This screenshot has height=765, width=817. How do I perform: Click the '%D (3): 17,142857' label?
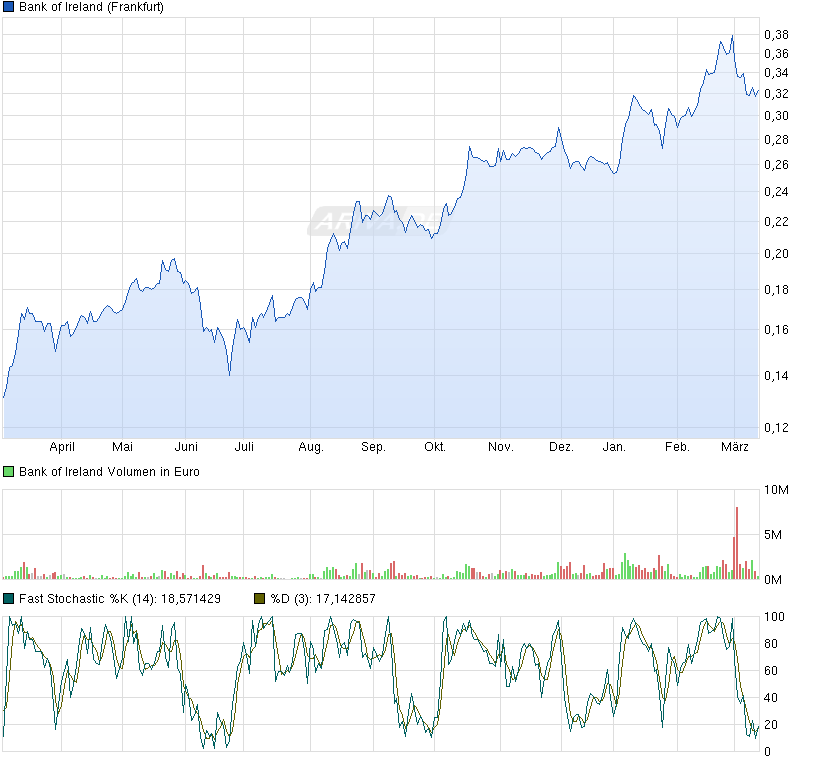click(x=323, y=599)
